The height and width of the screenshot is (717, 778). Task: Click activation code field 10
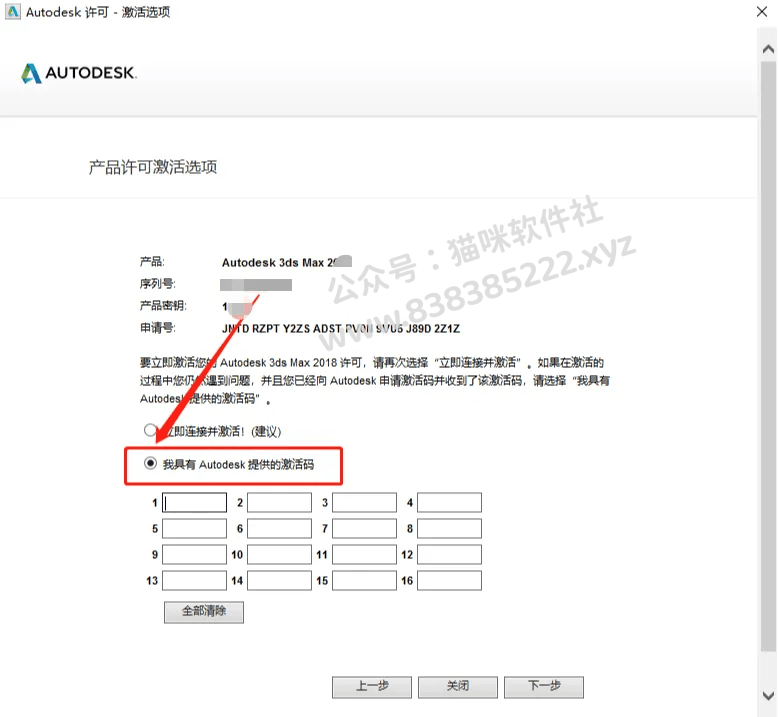point(279,554)
